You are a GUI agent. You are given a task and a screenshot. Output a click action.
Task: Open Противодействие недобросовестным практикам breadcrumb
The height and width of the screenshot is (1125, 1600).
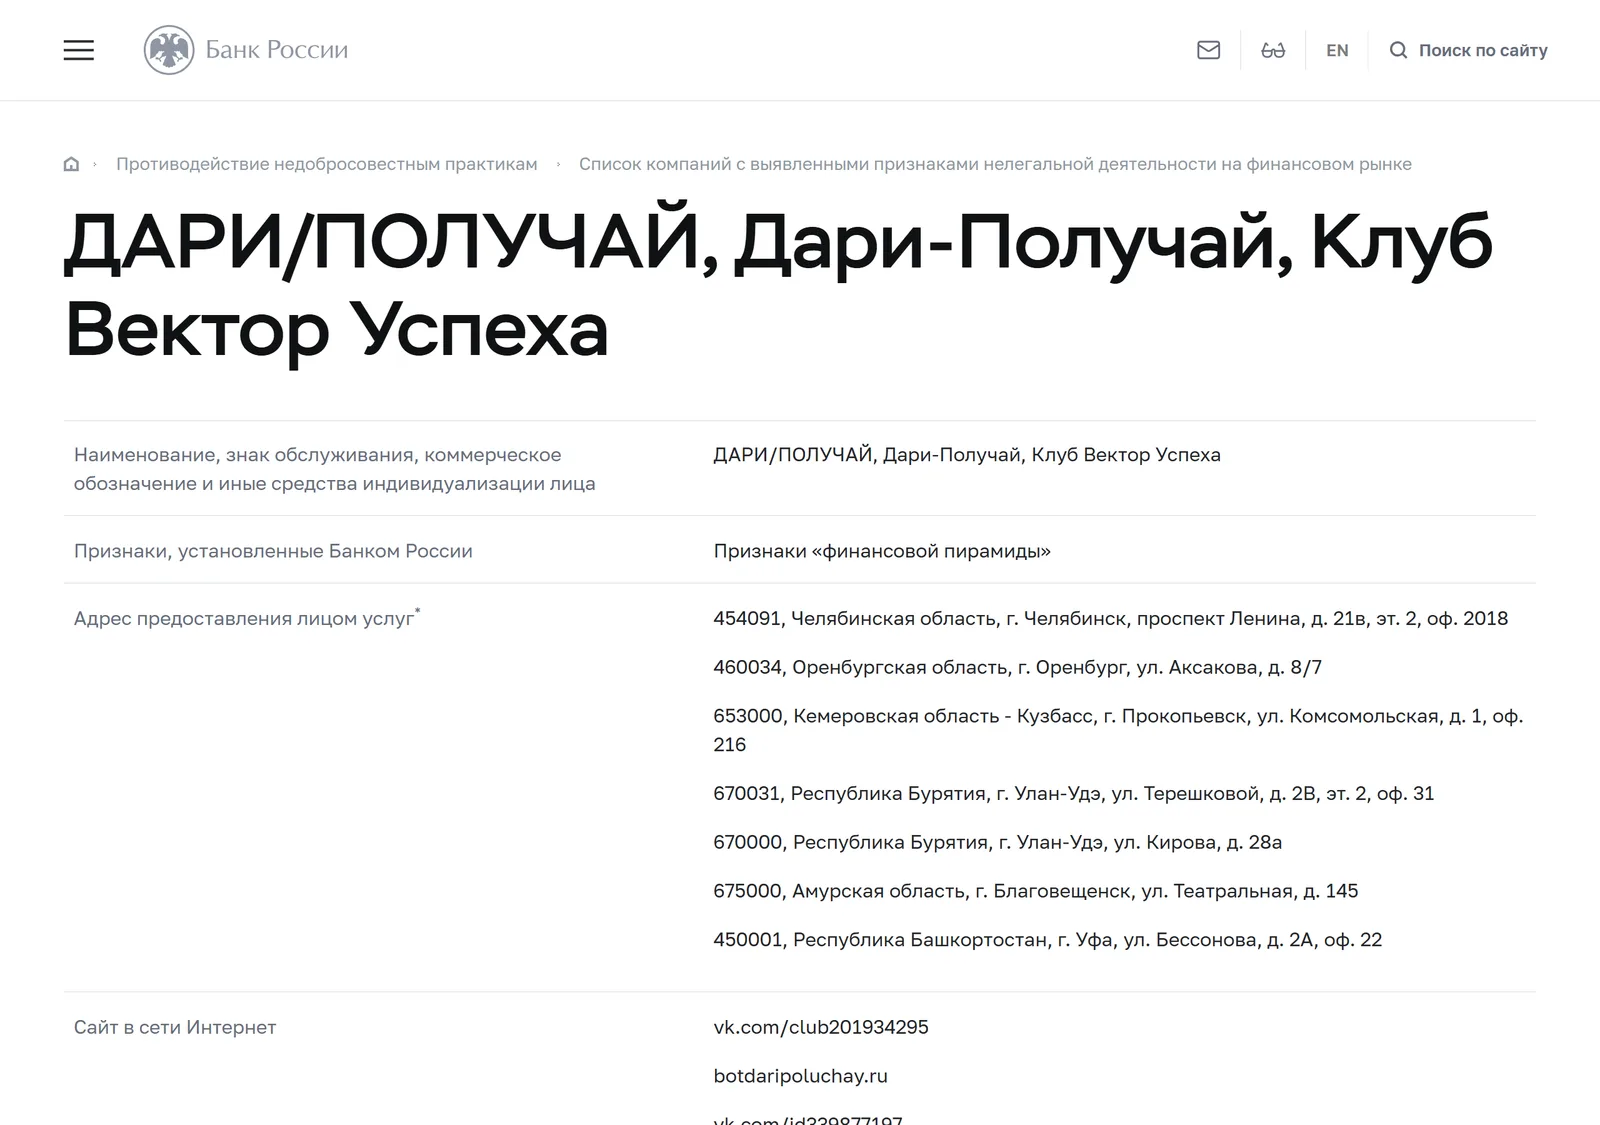pos(326,164)
